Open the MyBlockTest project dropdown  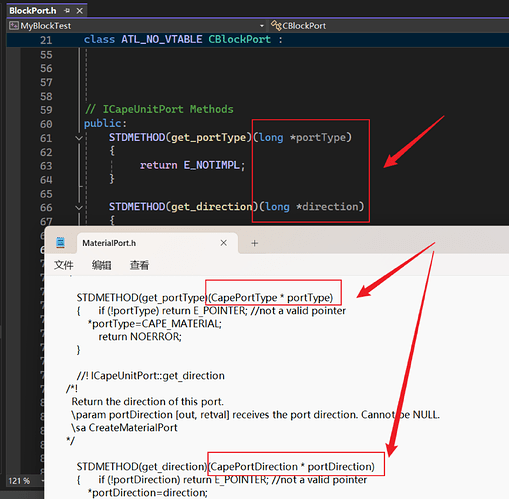coord(262,26)
